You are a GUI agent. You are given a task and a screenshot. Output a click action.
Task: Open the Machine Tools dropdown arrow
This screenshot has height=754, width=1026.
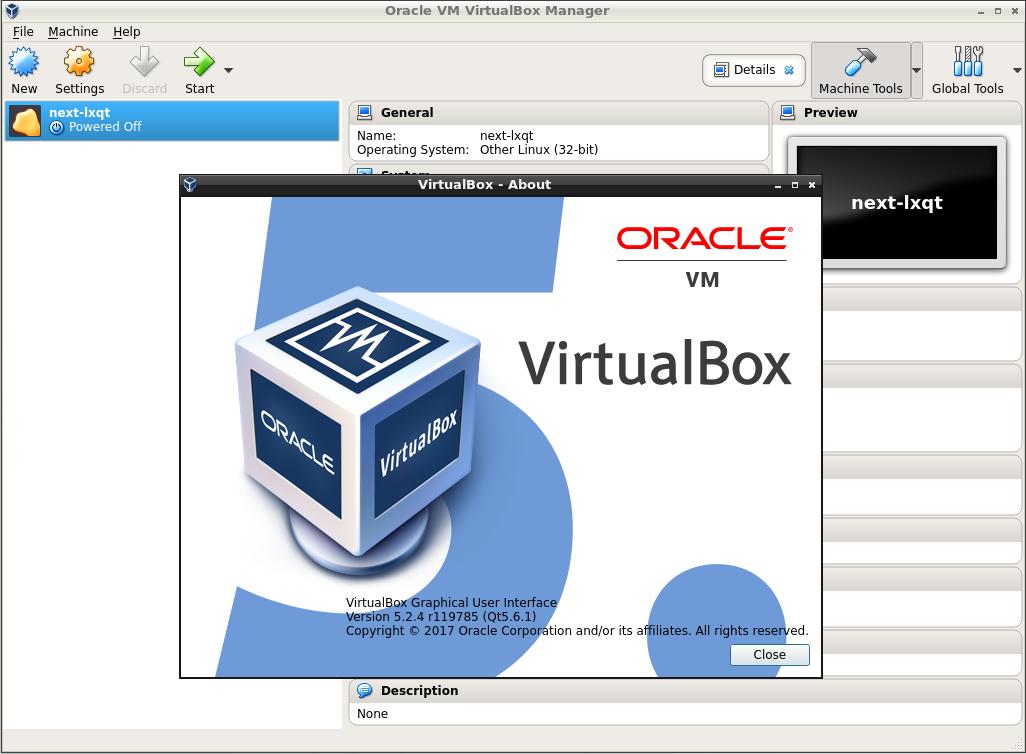(x=917, y=70)
